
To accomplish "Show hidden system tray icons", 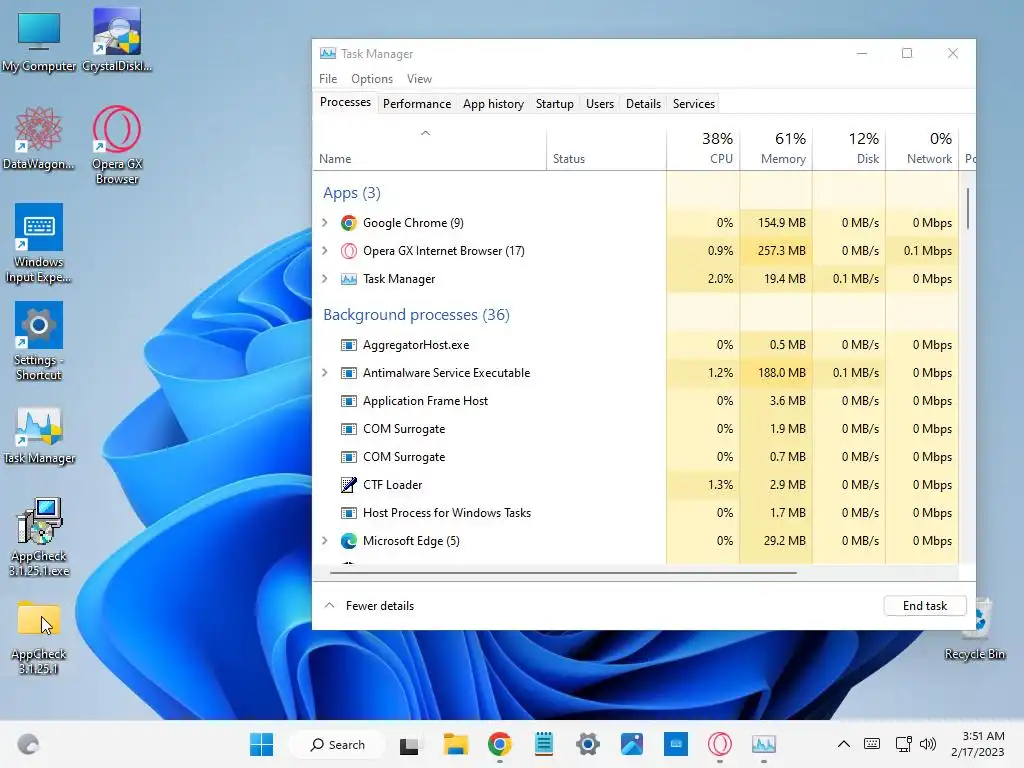I will [844, 744].
